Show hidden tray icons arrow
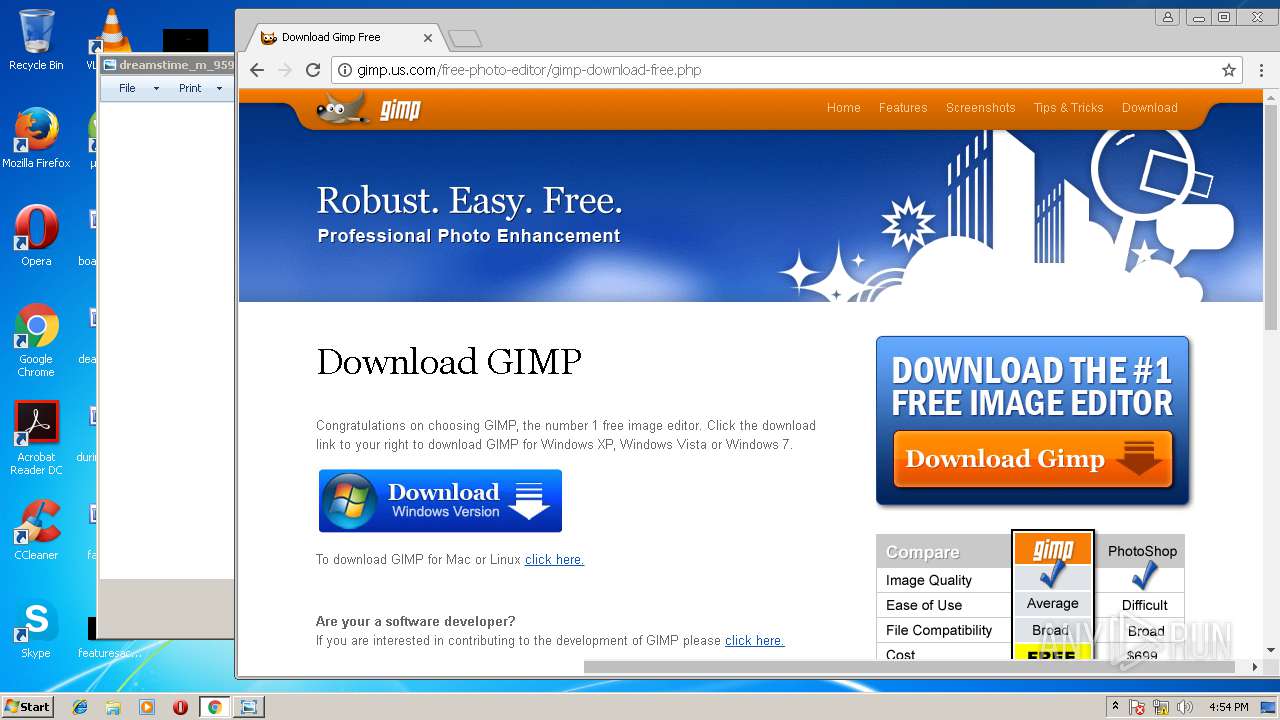 tap(1115, 707)
